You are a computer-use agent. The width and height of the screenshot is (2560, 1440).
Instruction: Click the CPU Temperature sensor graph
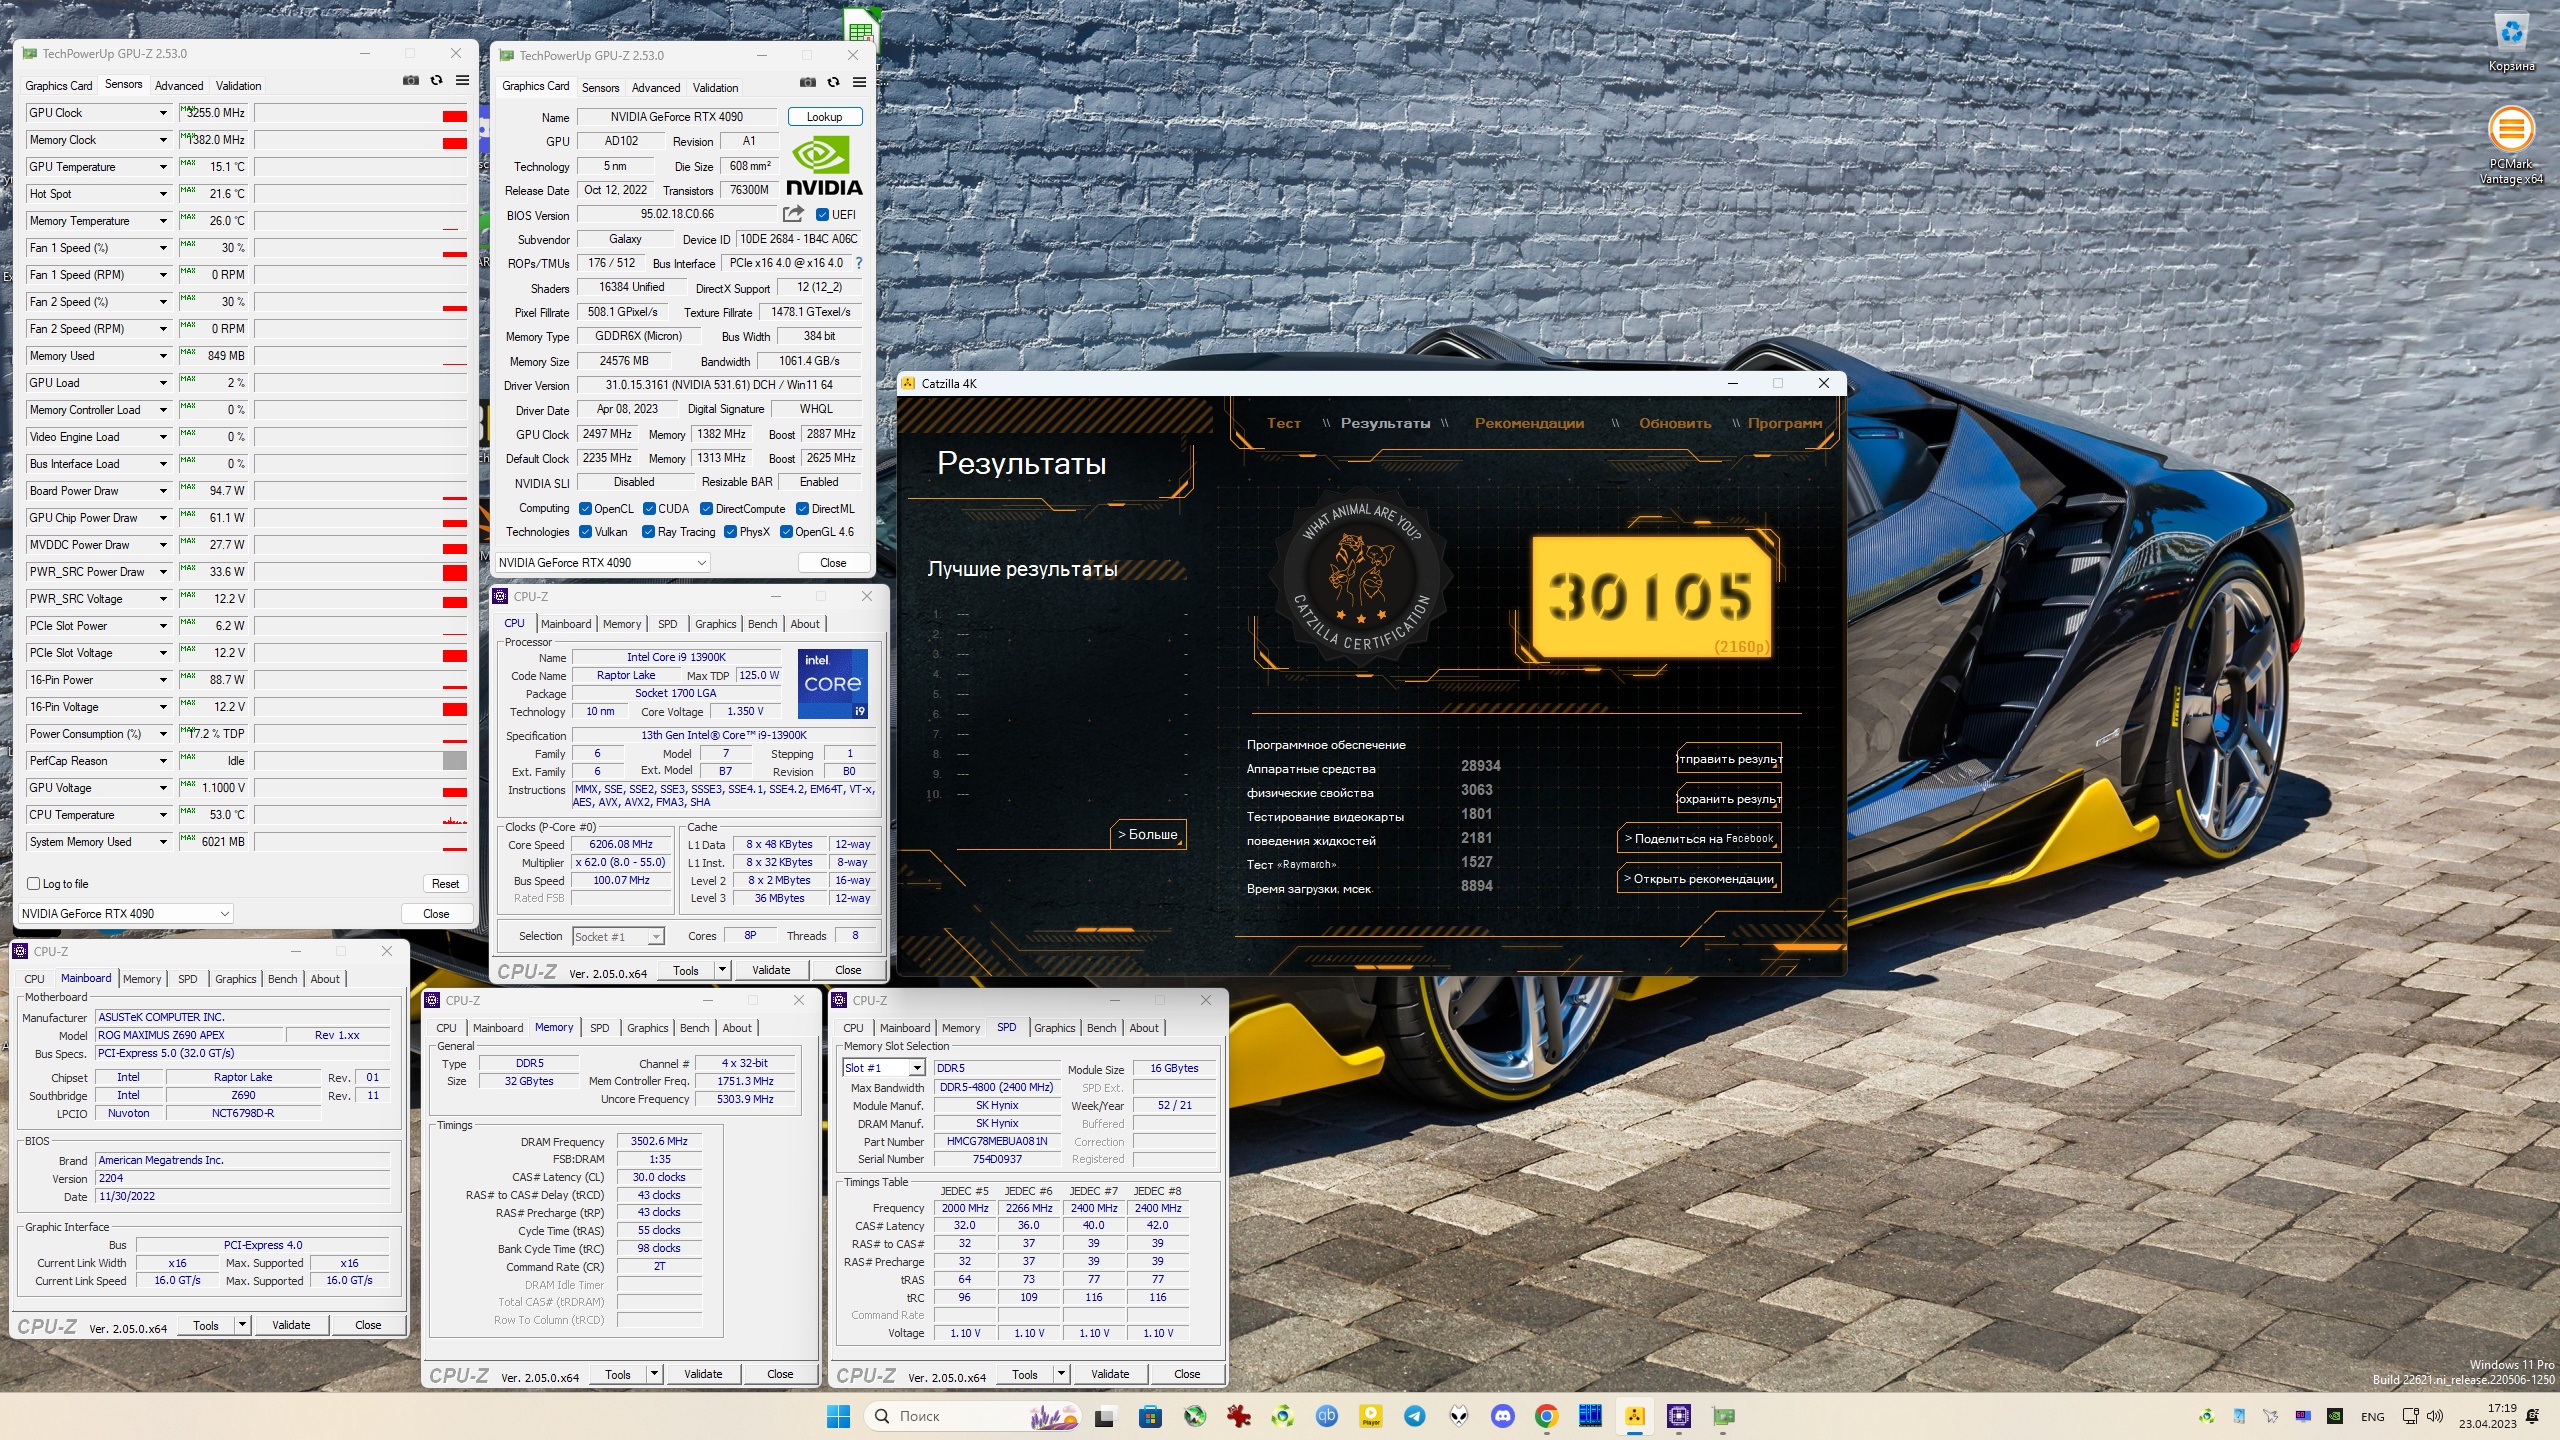(361, 815)
